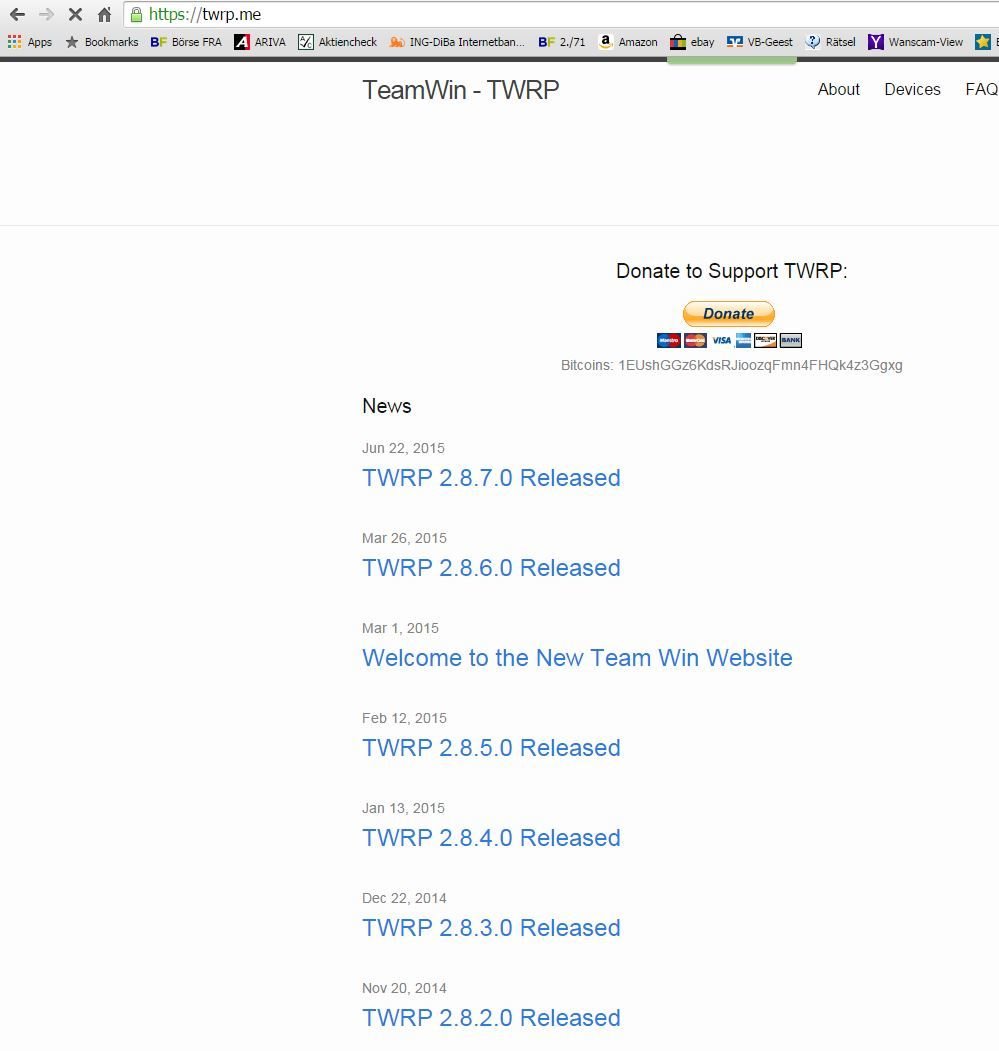Open the Amazon bookmark
This screenshot has height=1051, width=999.
[628, 42]
